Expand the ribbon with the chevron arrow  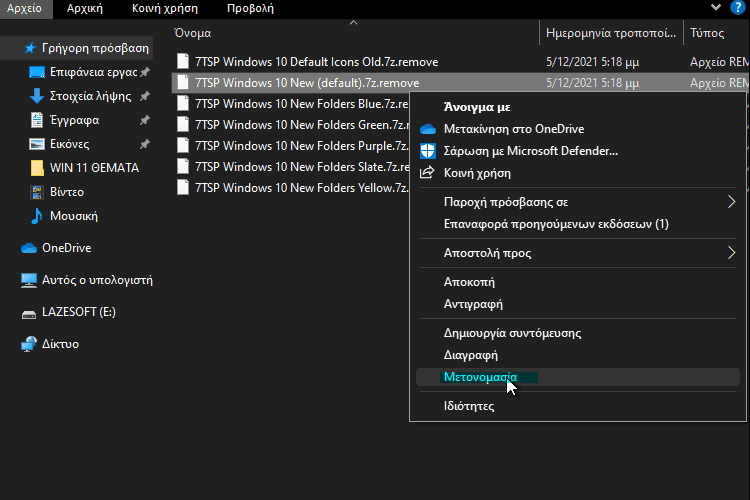tap(716, 7)
